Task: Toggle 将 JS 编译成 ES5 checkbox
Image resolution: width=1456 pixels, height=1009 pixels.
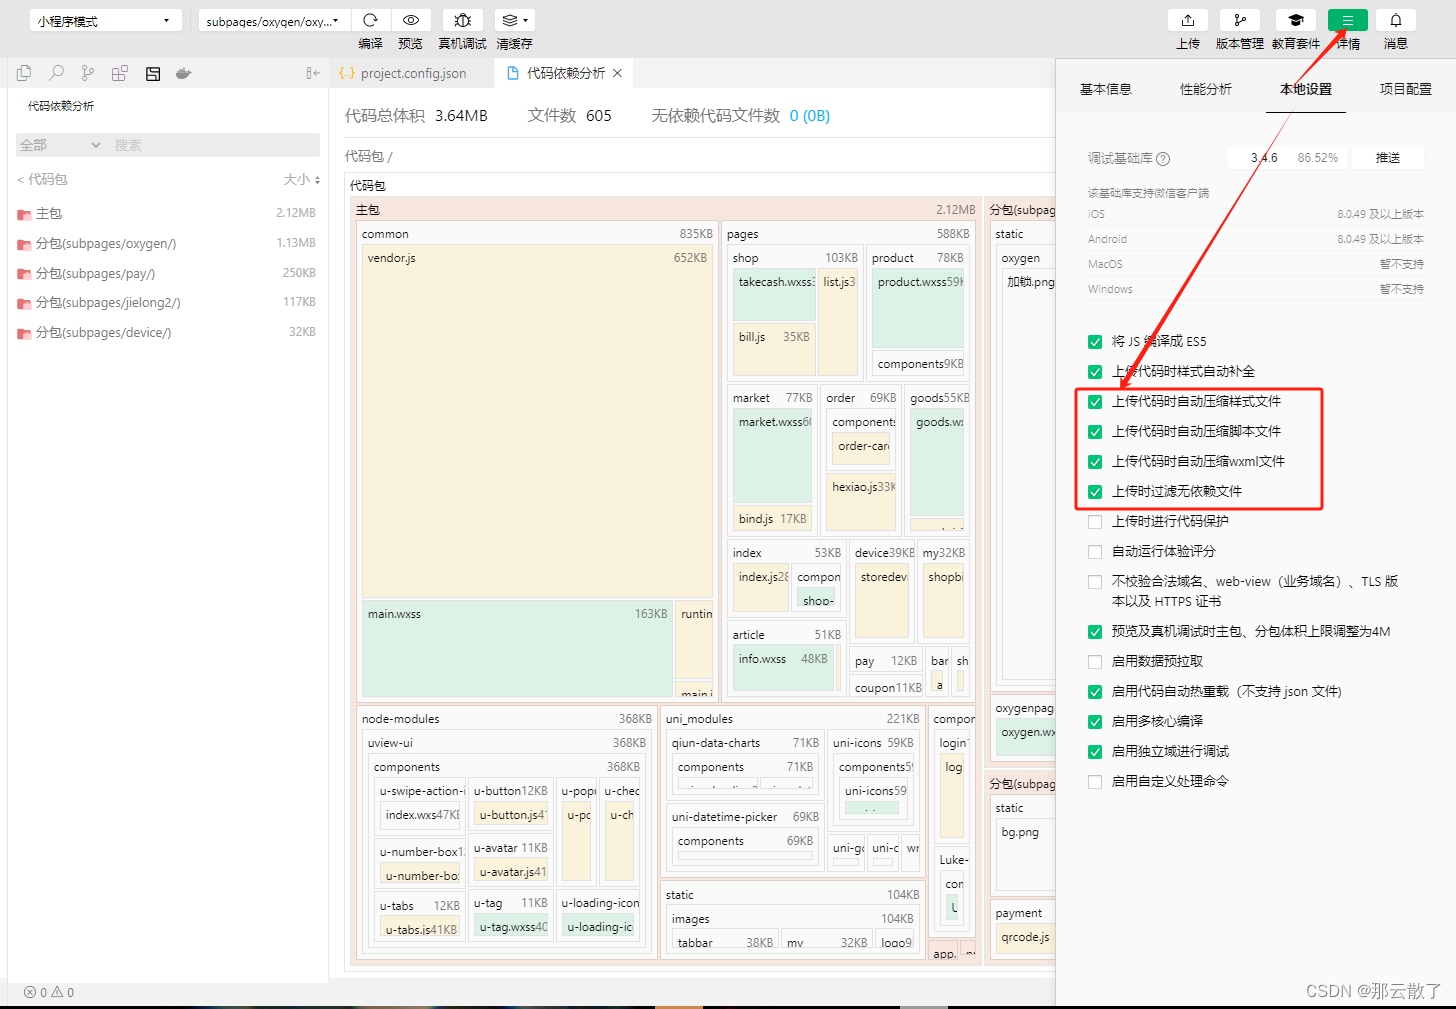Action: pos(1095,341)
